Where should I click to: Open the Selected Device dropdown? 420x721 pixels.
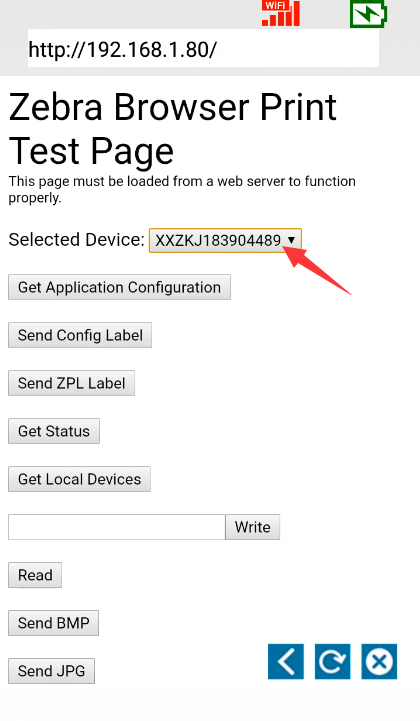point(225,240)
